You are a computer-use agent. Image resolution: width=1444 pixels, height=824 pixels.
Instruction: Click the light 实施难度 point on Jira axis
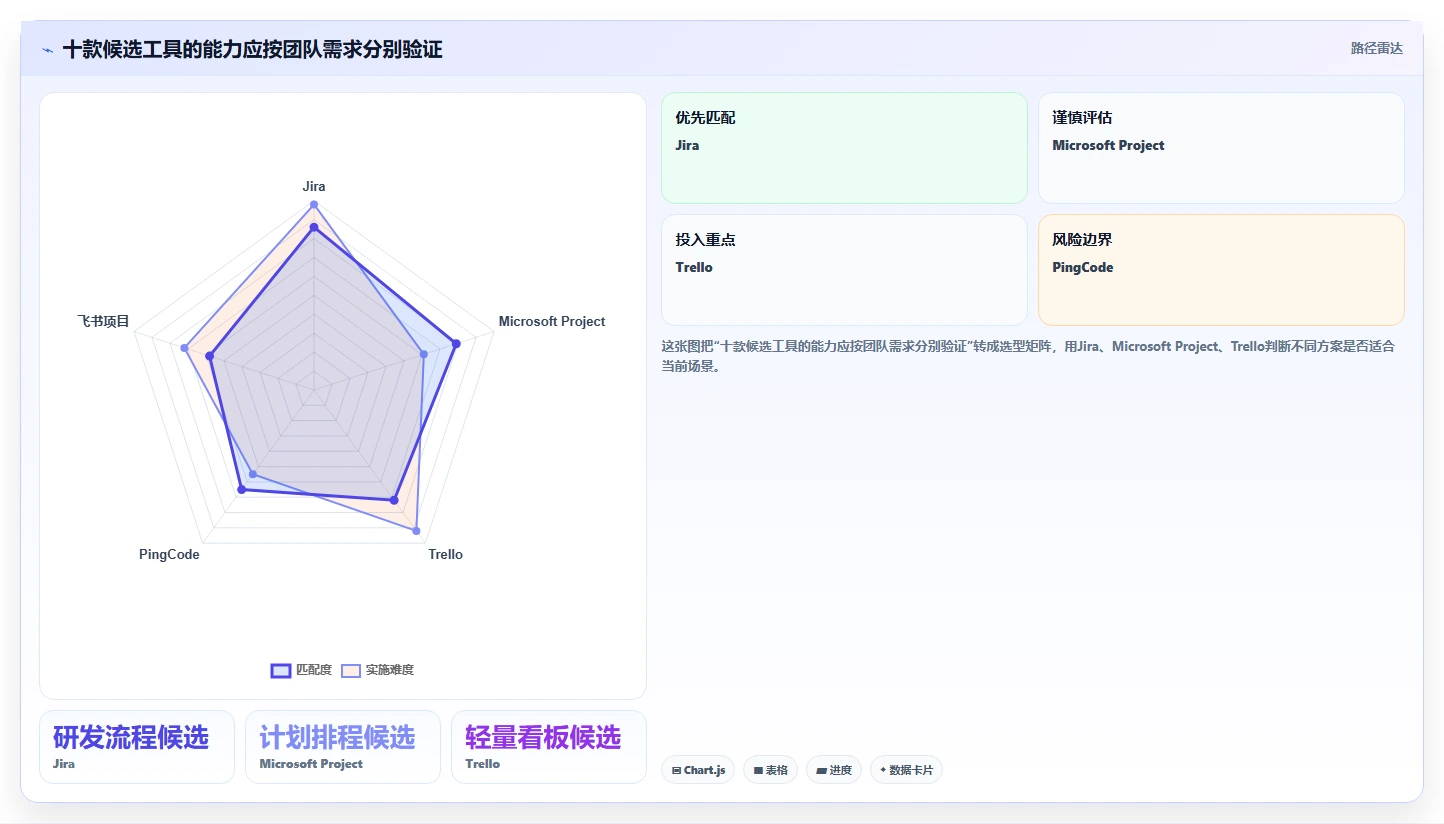click(x=314, y=205)
